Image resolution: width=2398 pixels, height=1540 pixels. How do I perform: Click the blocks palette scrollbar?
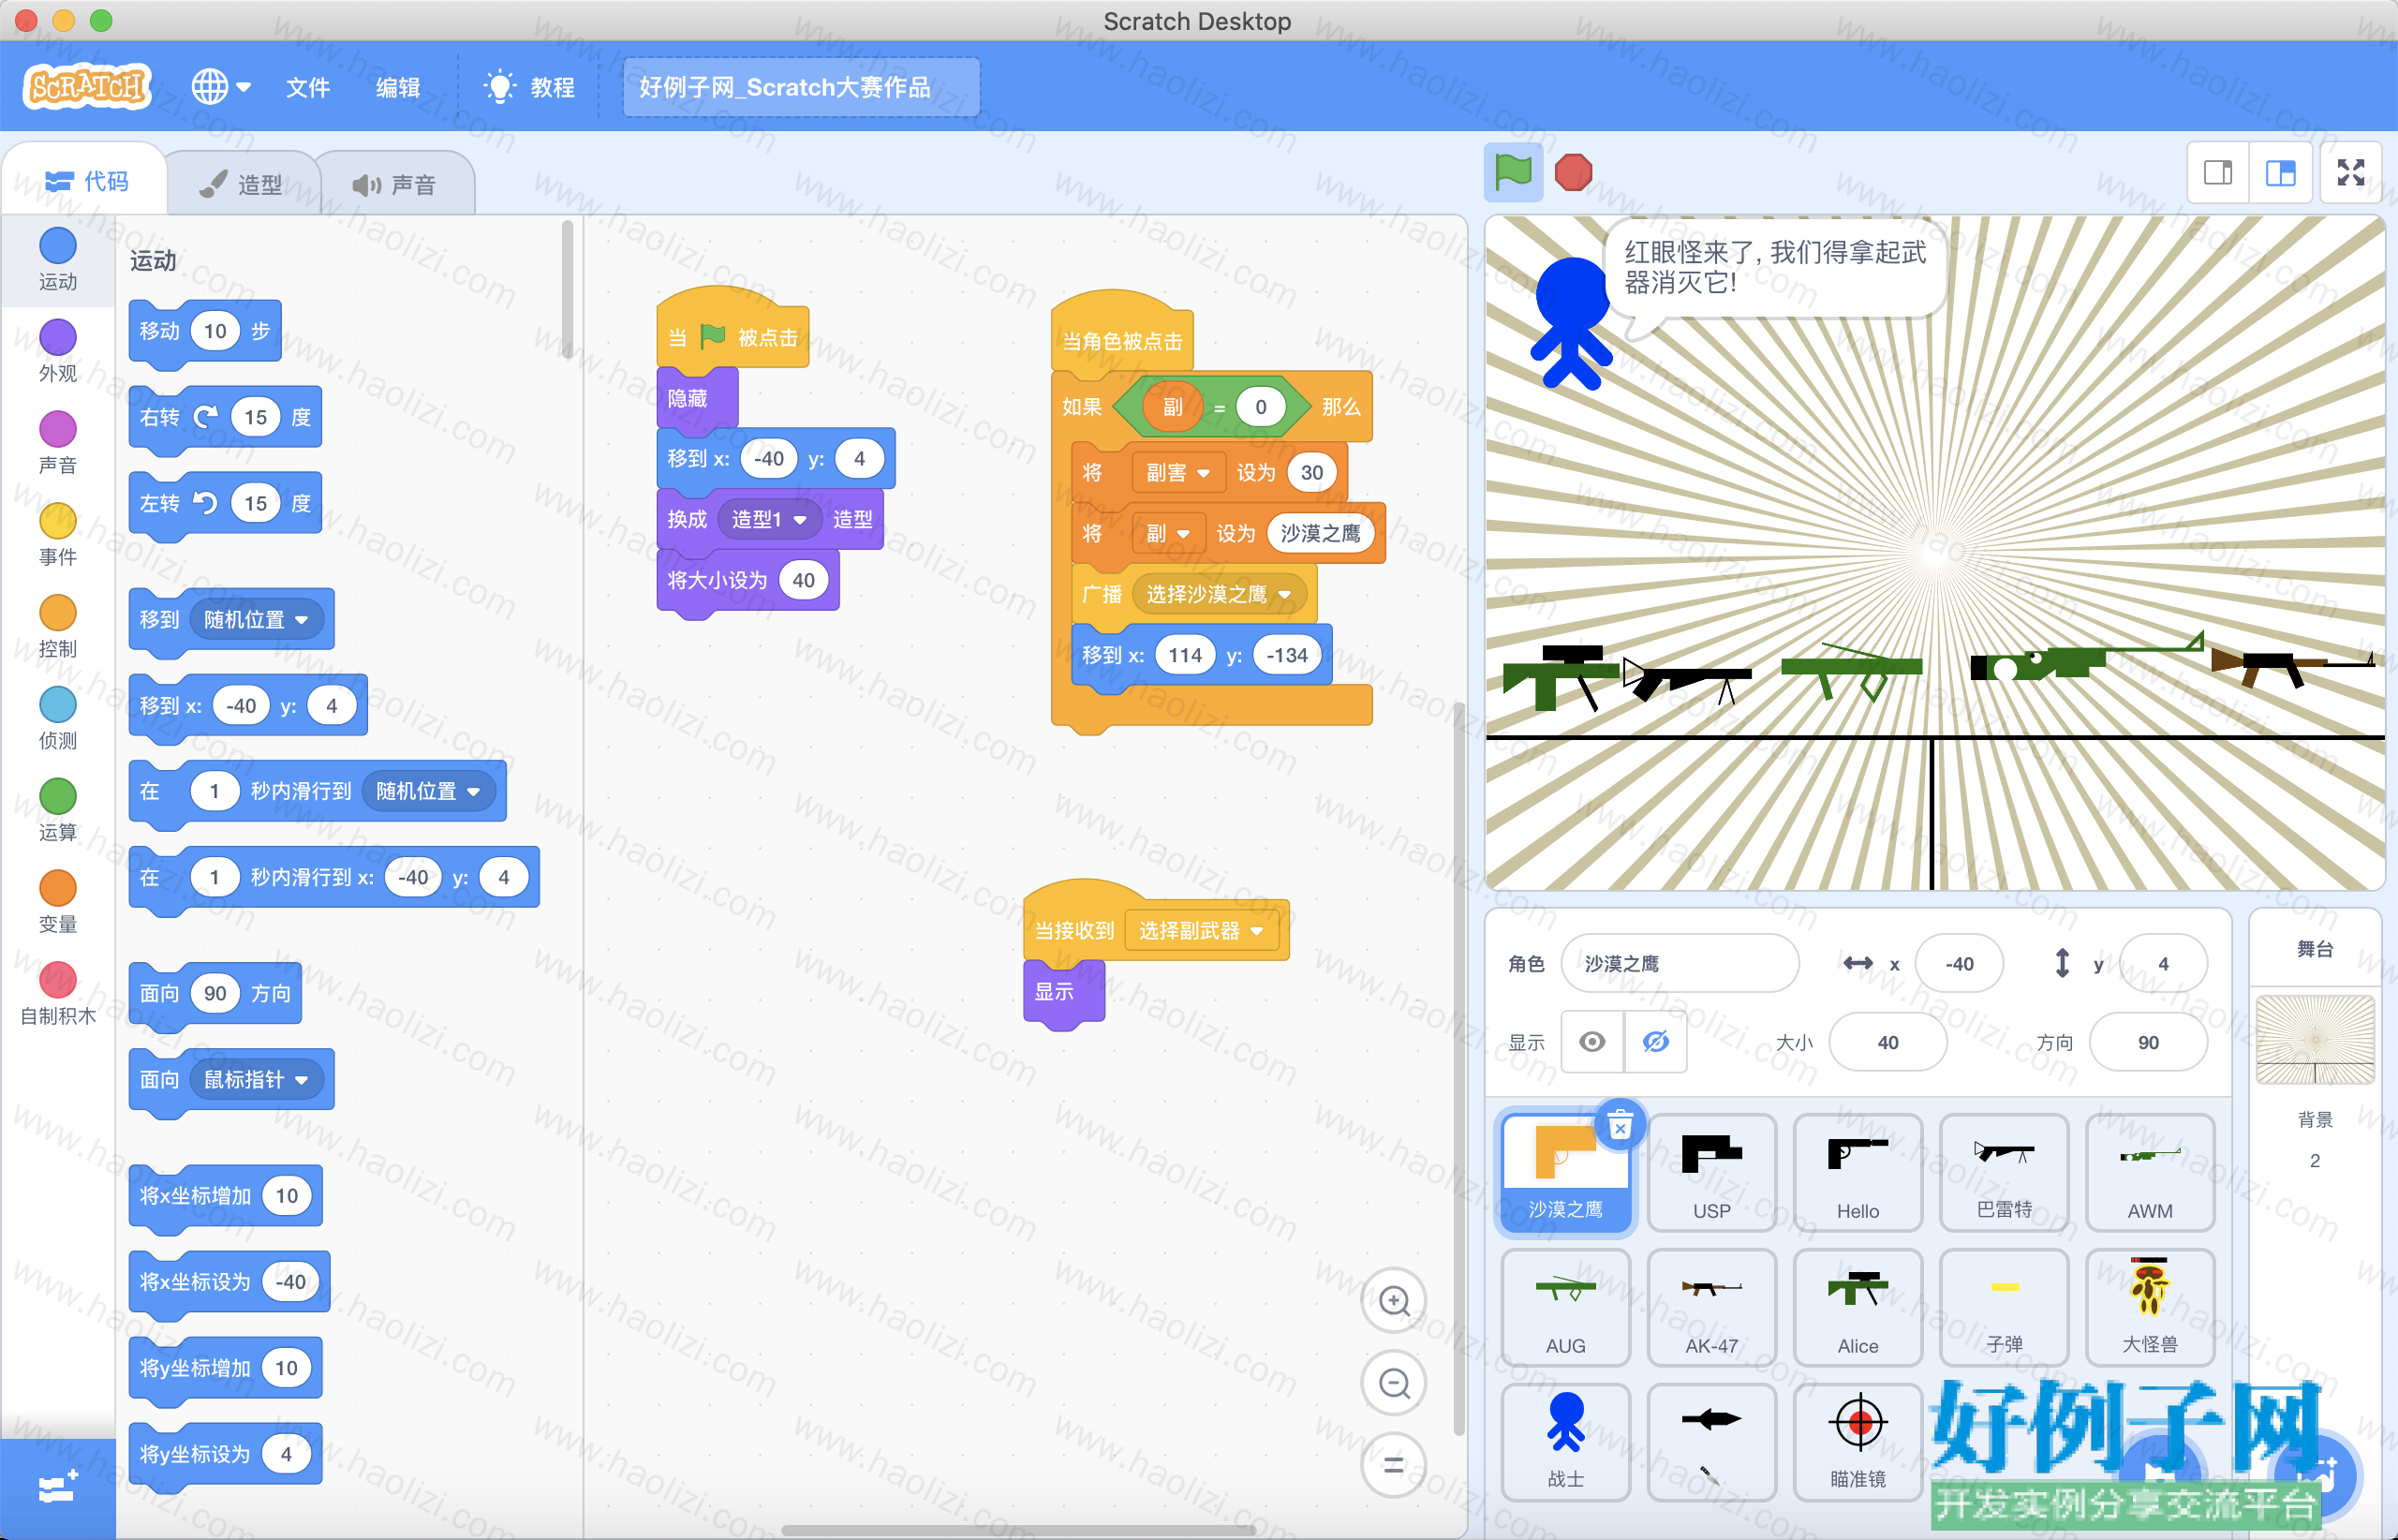click(567, 290)
